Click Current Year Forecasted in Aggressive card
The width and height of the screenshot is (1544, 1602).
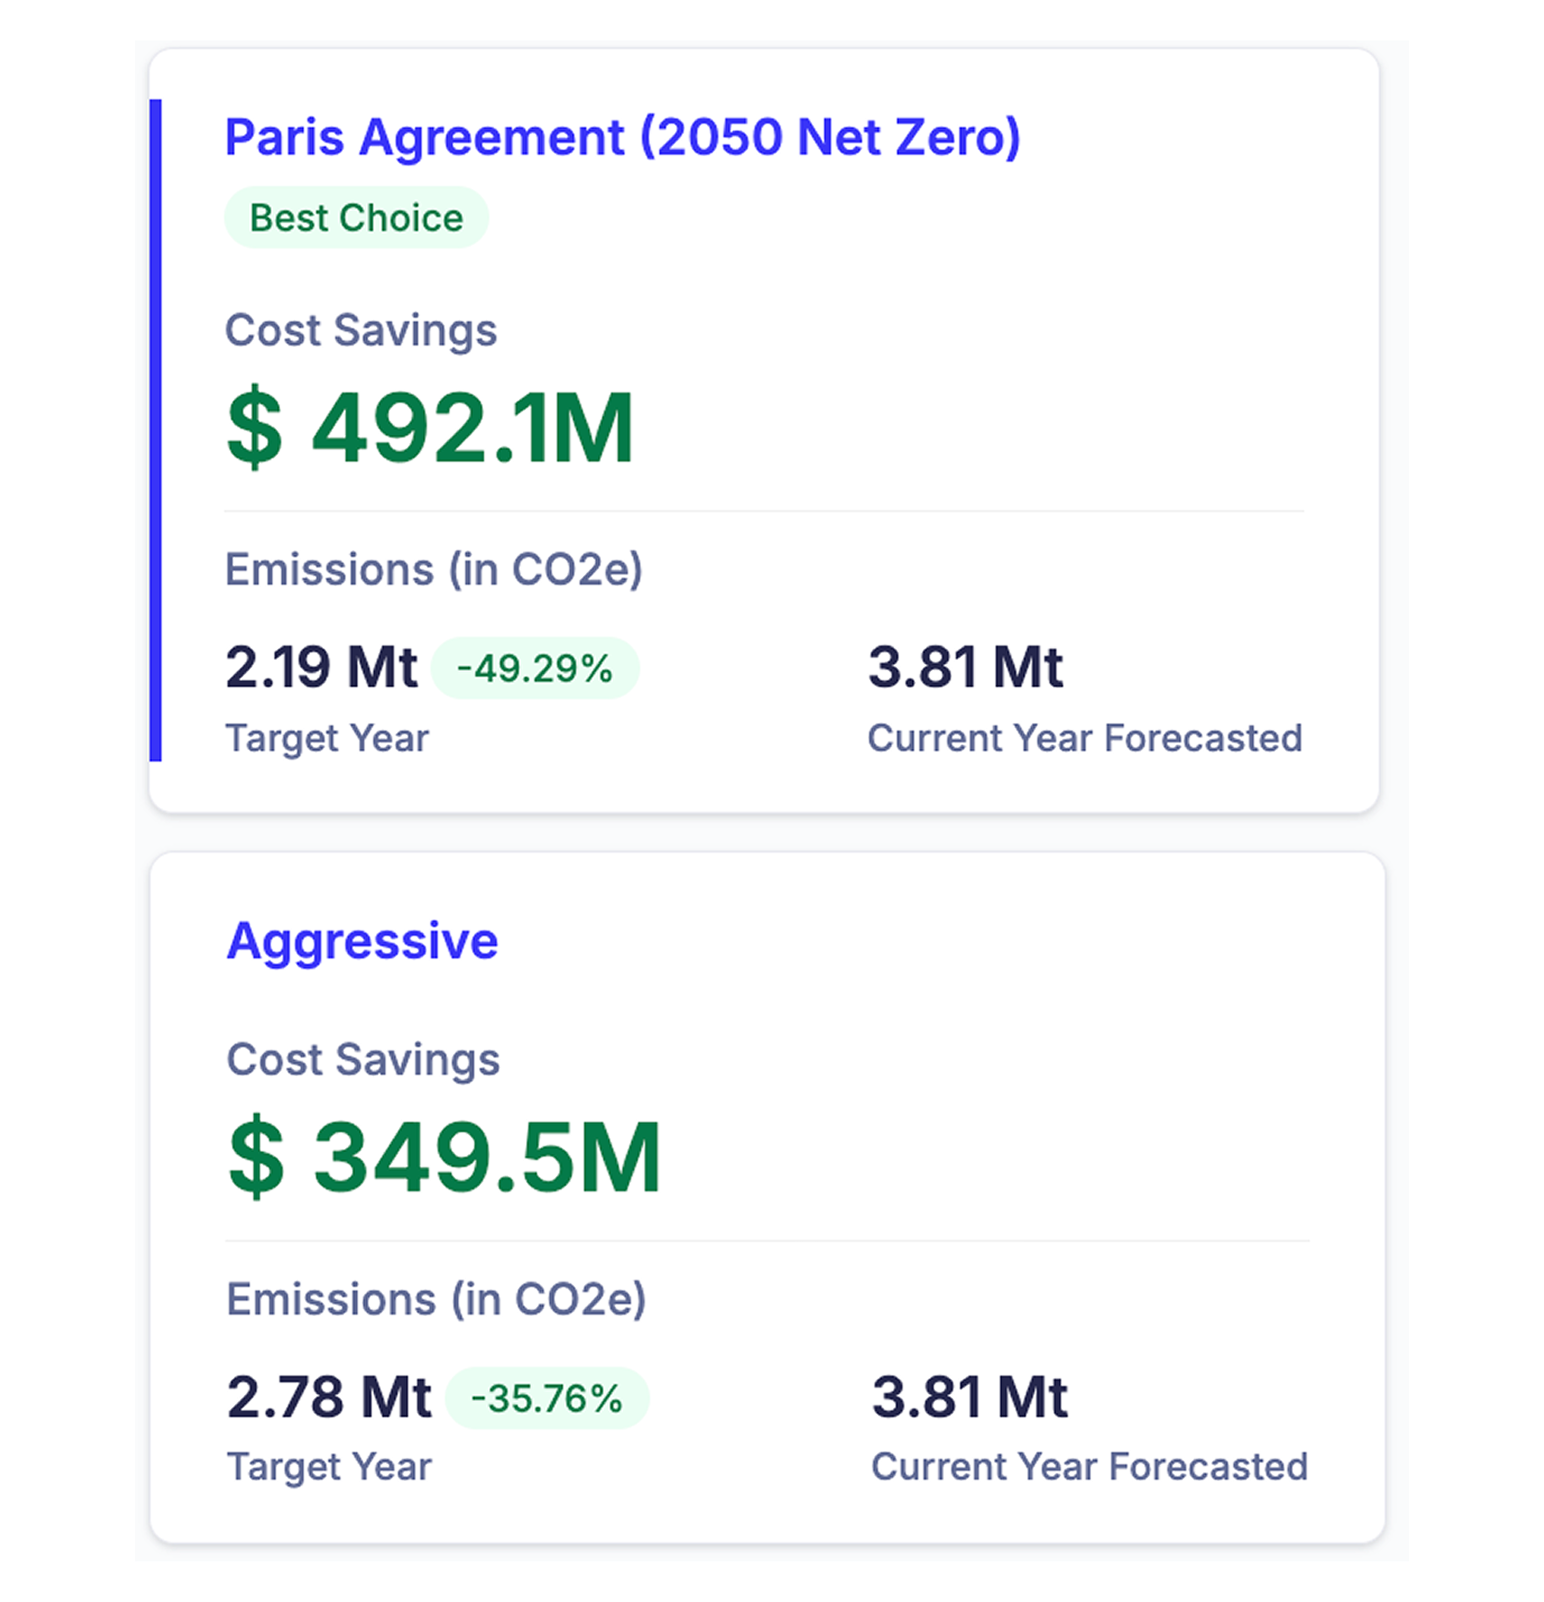pyautogui.click(x=1090, y=1467)
